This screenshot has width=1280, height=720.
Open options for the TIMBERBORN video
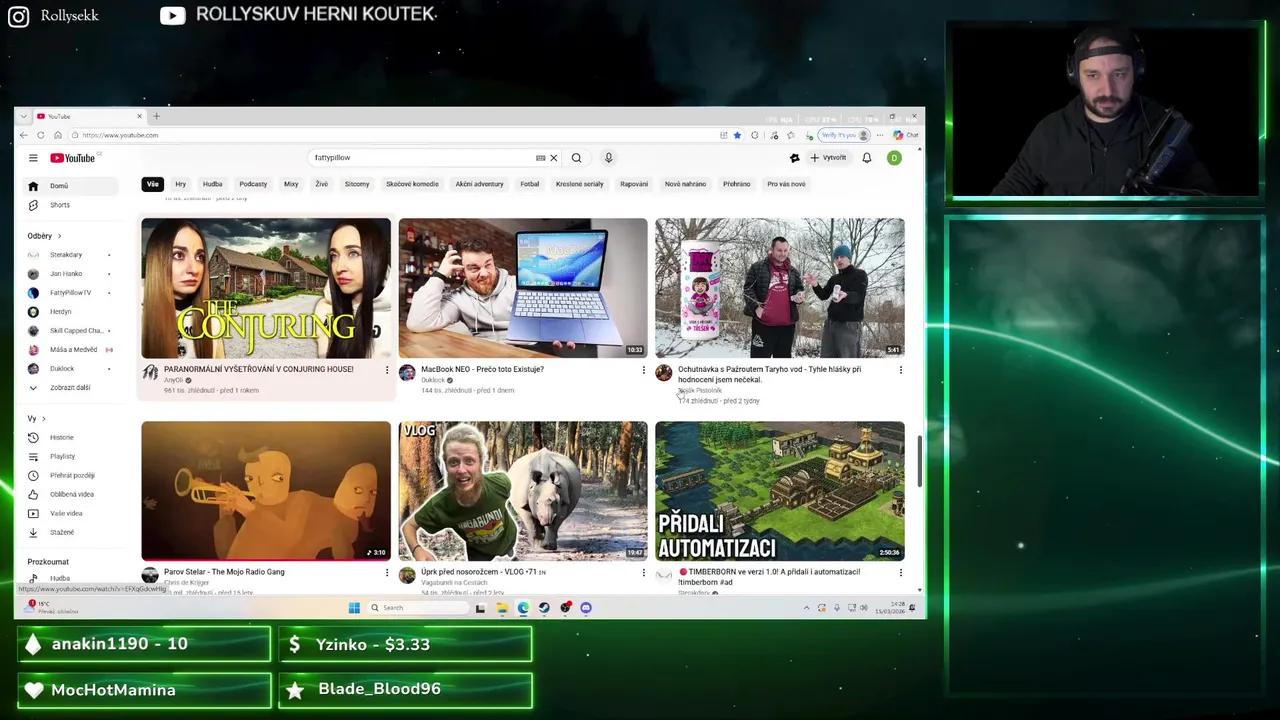tap(900, 573)
